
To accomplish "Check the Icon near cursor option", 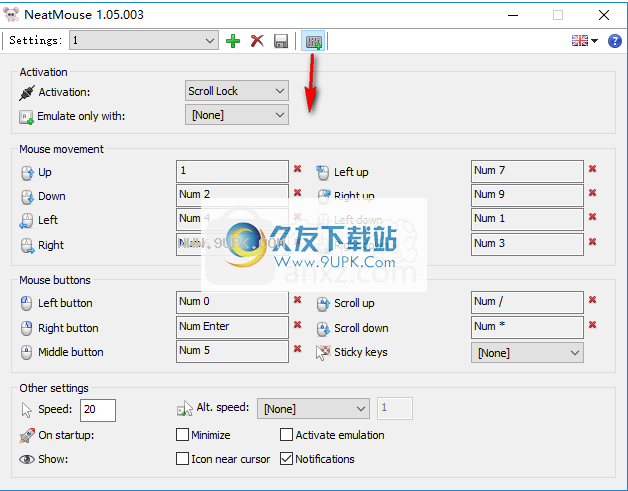I will [x=182, y=459].
